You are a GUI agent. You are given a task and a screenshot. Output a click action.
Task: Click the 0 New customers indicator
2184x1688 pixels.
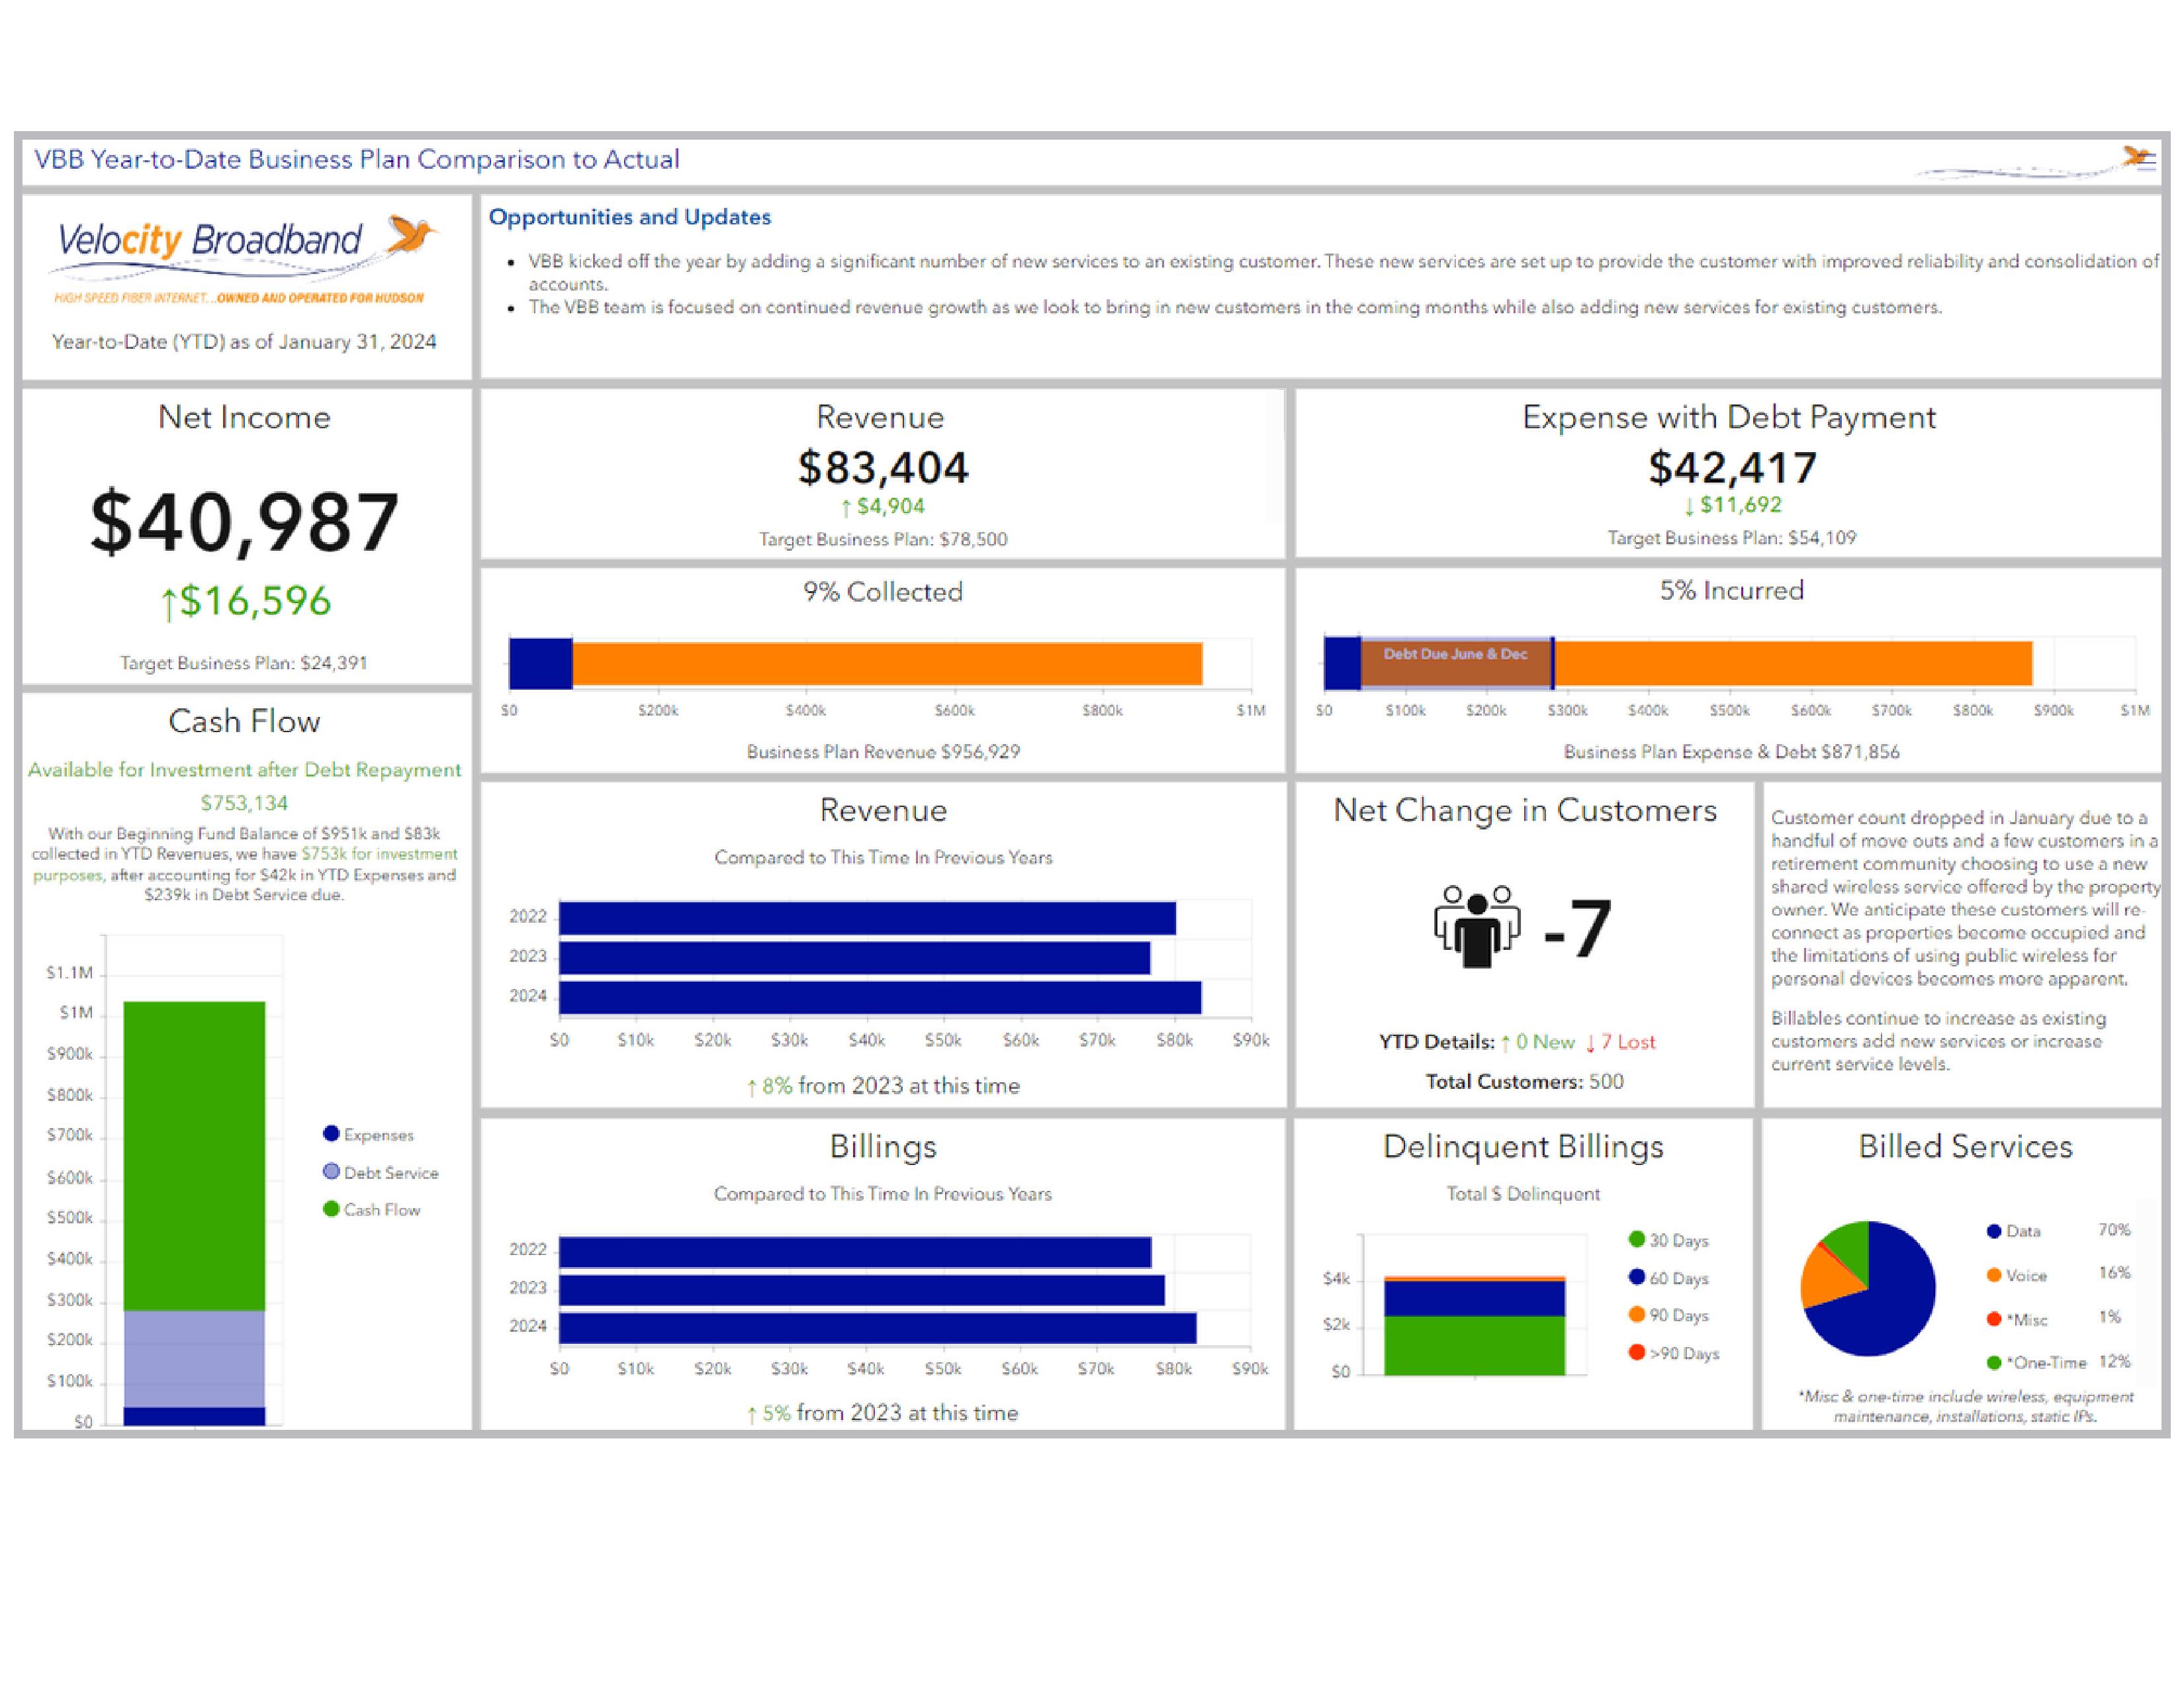[1538, 1042]
